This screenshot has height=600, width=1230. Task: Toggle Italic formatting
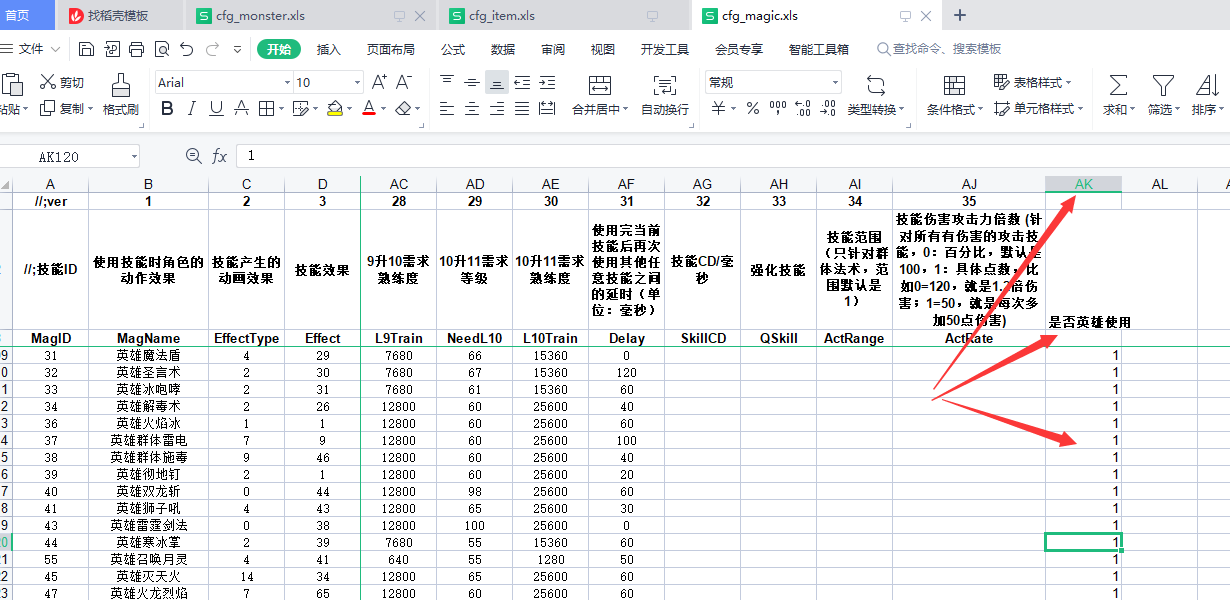pos(191,109)
